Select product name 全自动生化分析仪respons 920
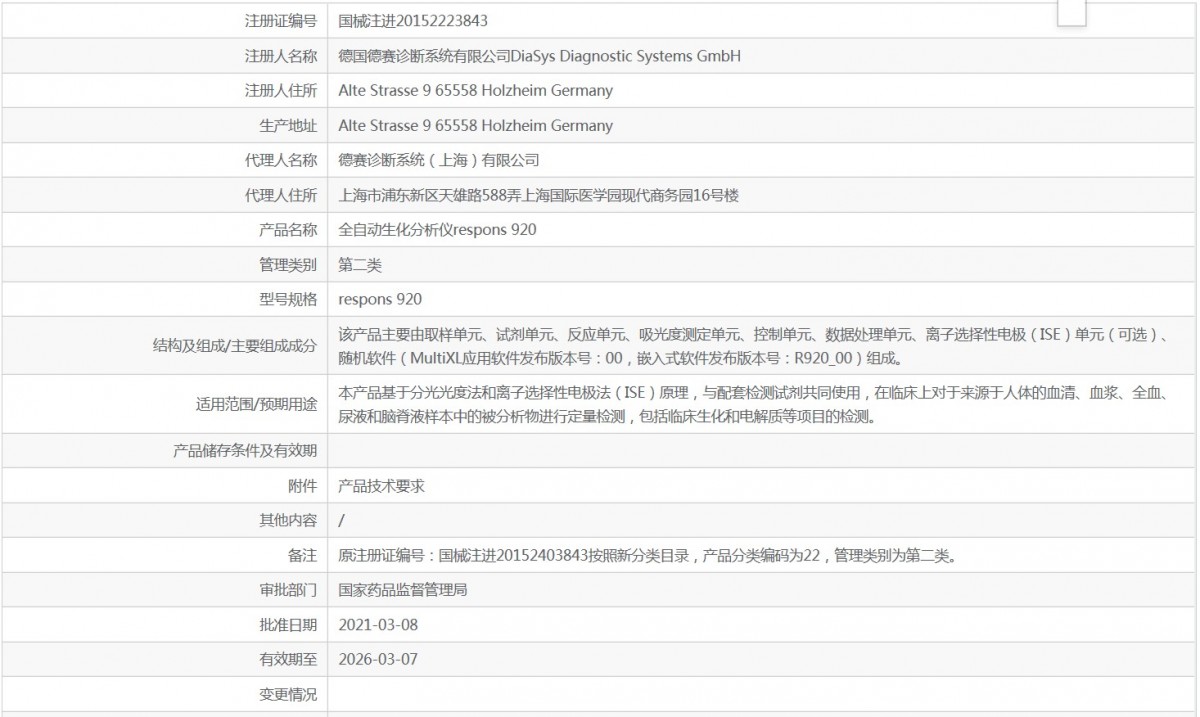This screenshot has width=1200, height=717. coord(438,230)
